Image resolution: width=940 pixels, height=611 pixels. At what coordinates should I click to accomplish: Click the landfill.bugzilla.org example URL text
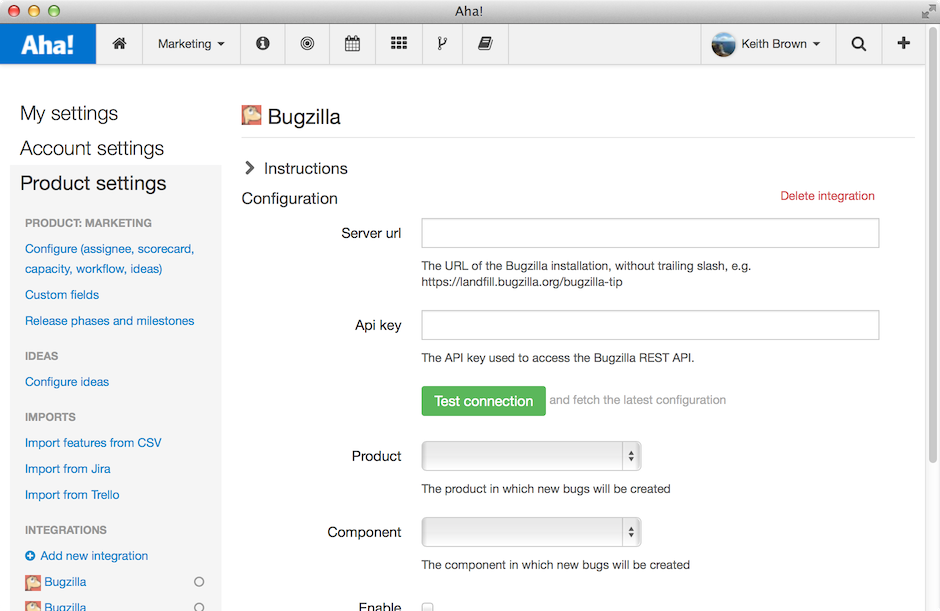coord(522,282)
